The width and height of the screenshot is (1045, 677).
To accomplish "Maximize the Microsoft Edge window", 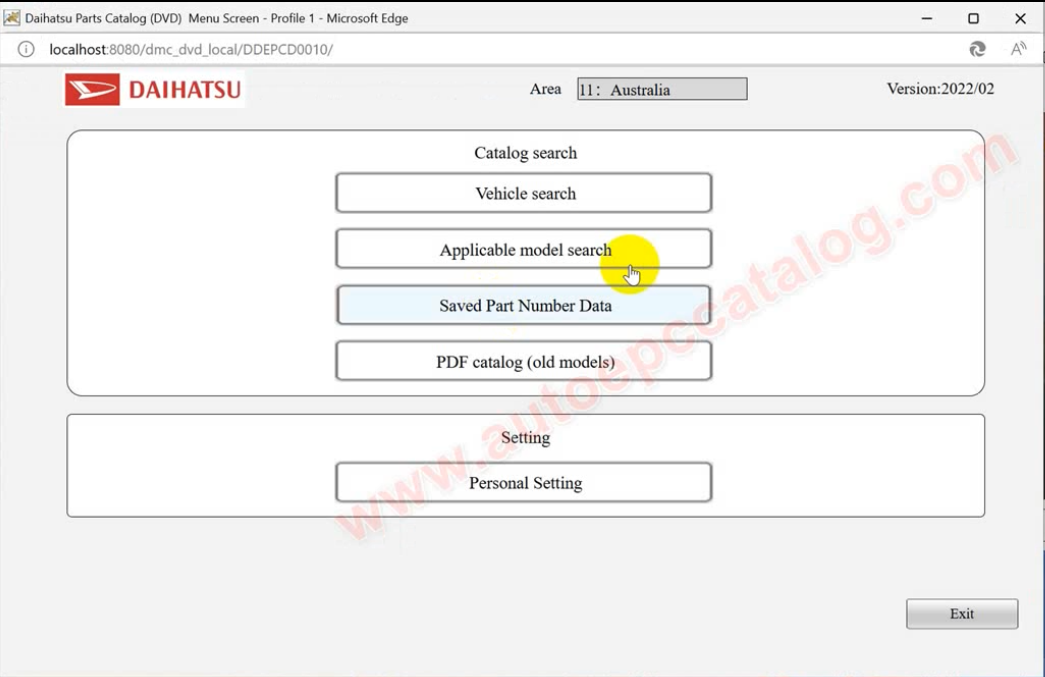I will [x=973, y=18].
